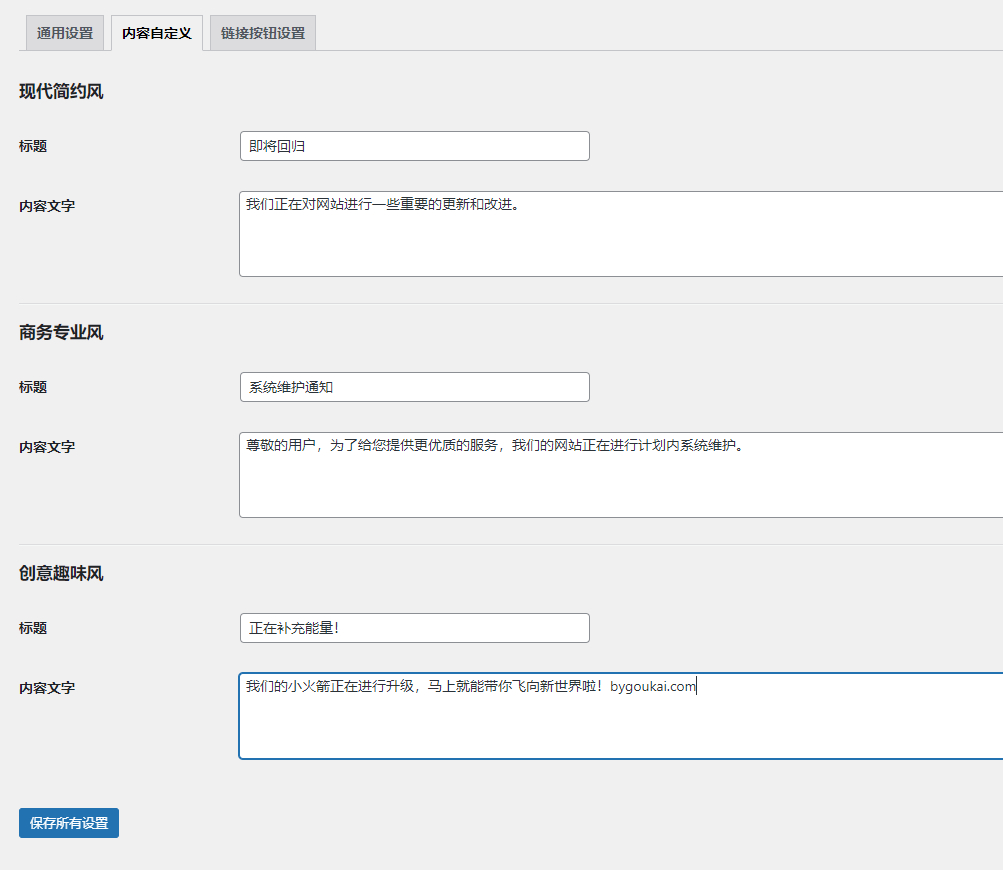Viewport: 1003px width, 870px height.
Task: Focus the 现代简约风 title input with 即将回归
Action: [x=415, y=146]
